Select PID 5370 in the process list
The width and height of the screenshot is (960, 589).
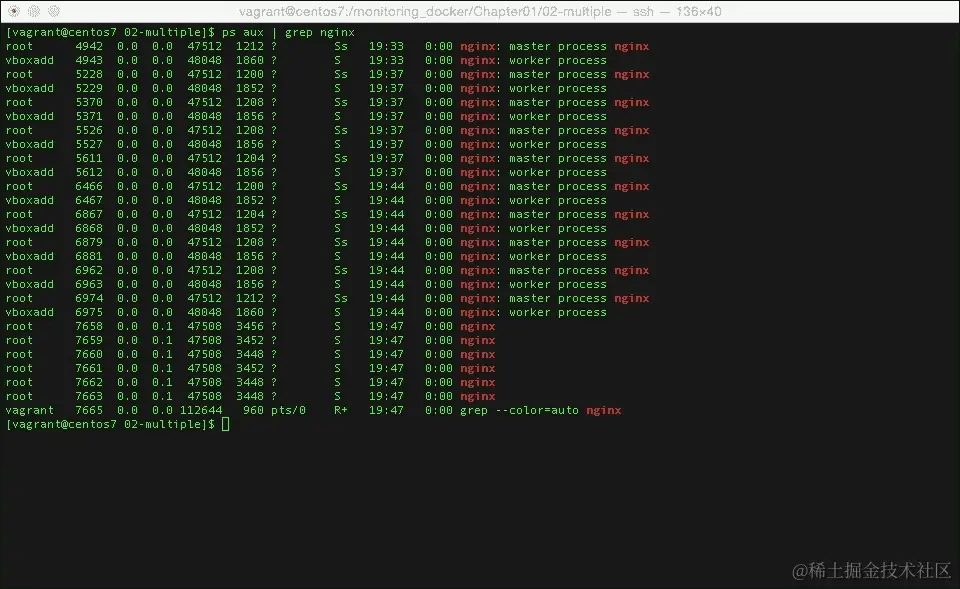(x=89, y=102)
